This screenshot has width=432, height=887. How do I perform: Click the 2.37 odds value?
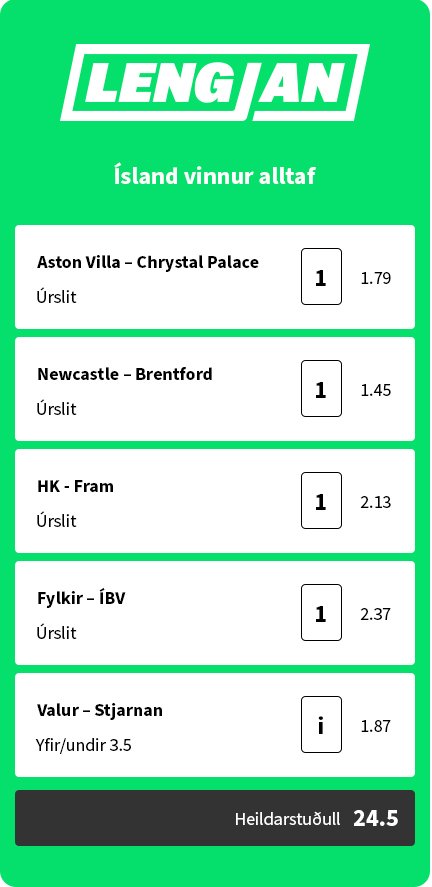375,614
